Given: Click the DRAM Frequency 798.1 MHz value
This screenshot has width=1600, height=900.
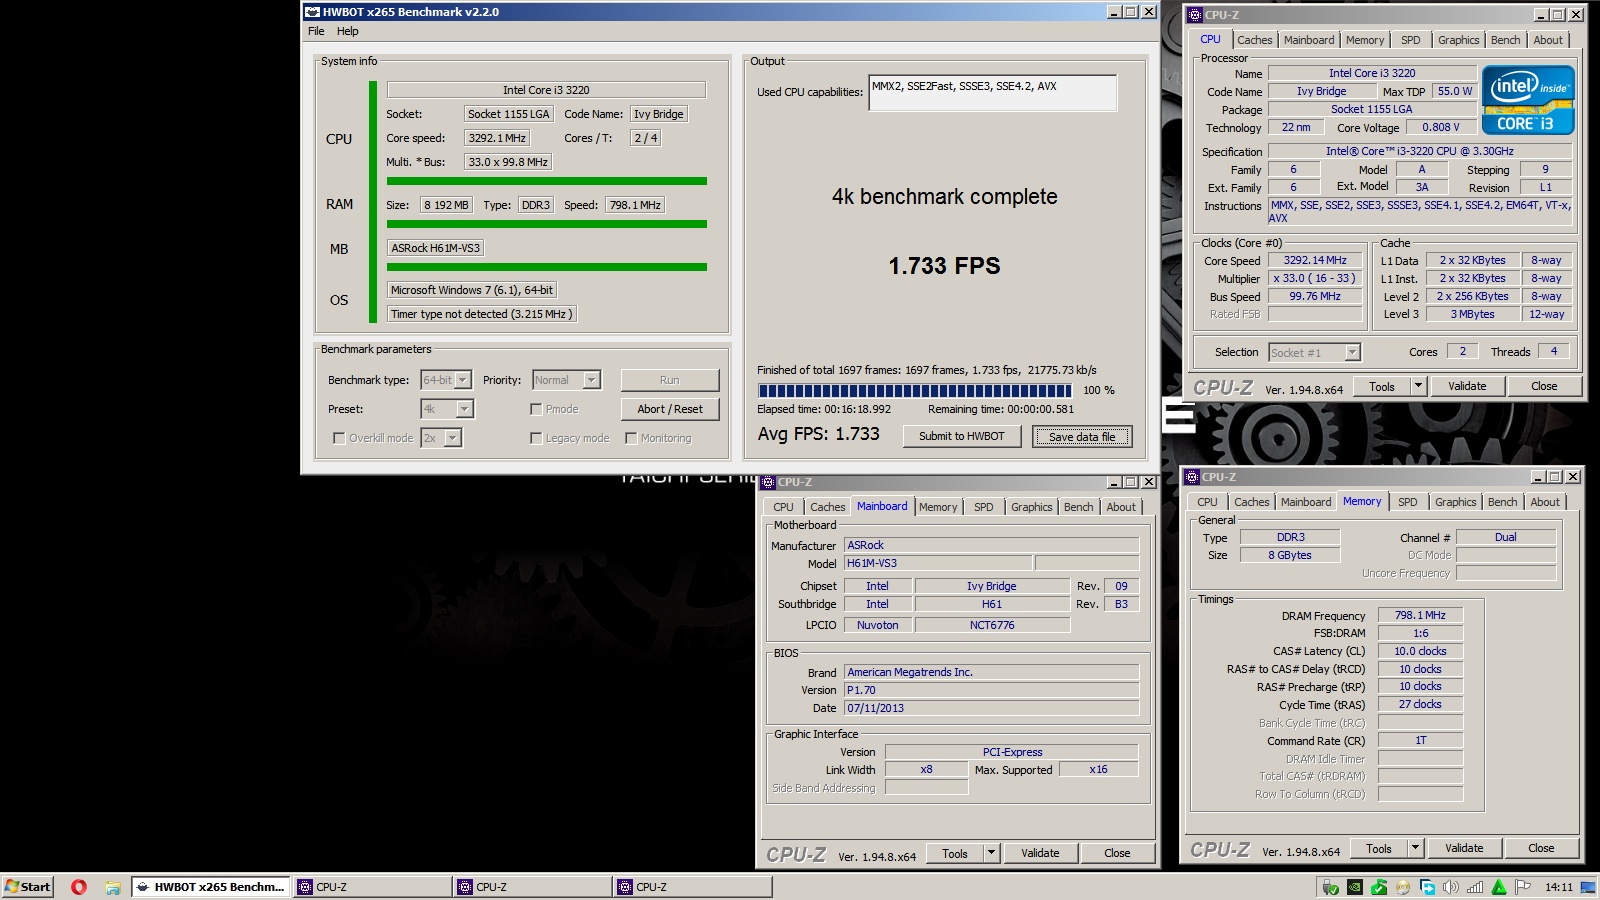Looking at the screenshot, I should 1420,615.
